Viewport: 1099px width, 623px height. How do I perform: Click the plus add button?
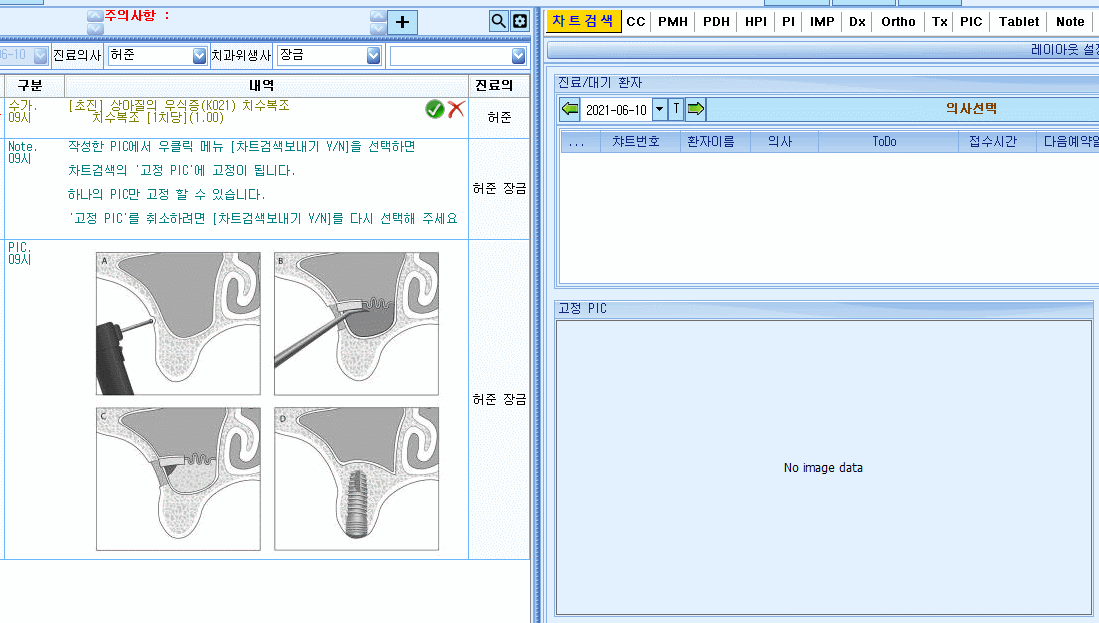(402, 22)
